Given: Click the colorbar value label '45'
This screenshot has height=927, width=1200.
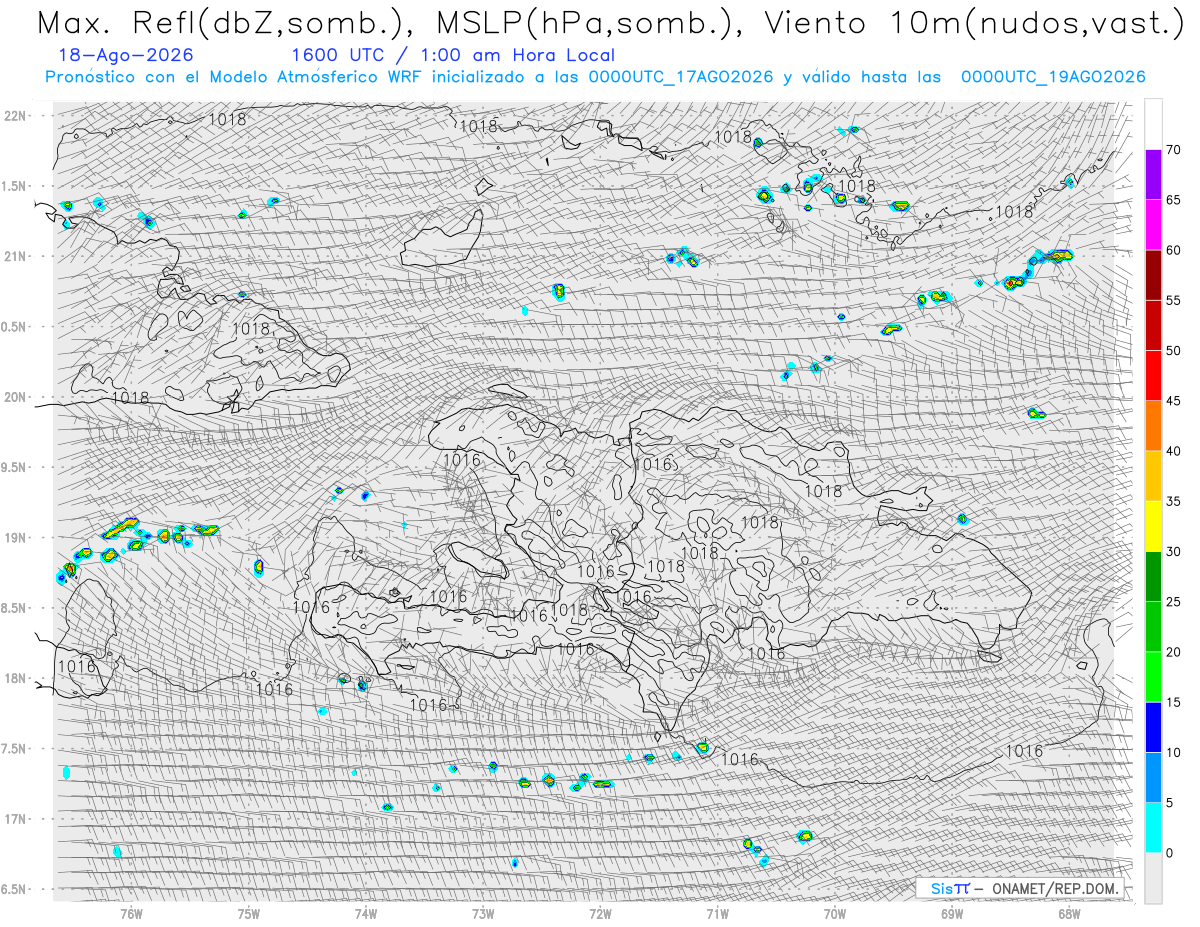Looking at the screenshot, I should pyautogui.click(x=1174, y=401).
